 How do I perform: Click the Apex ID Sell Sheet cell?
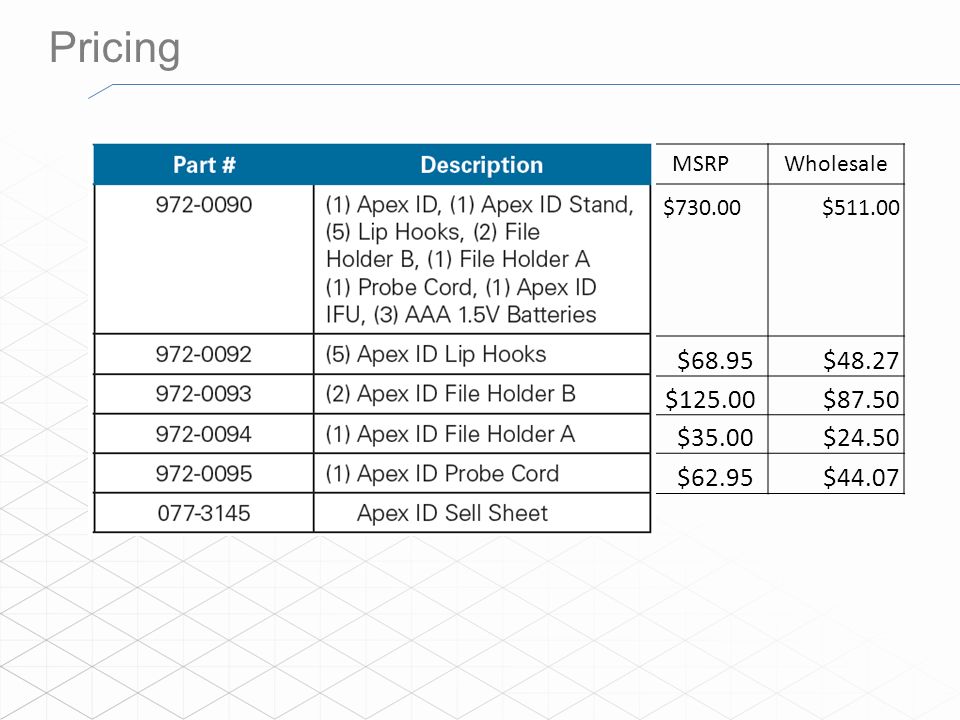(482, 512)
